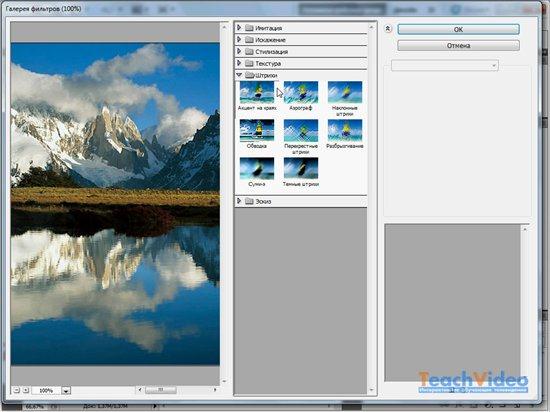Select the Наклонные штрихи filter thumbnail
This screenshot has height=412, width=550.
coord(344,92)
